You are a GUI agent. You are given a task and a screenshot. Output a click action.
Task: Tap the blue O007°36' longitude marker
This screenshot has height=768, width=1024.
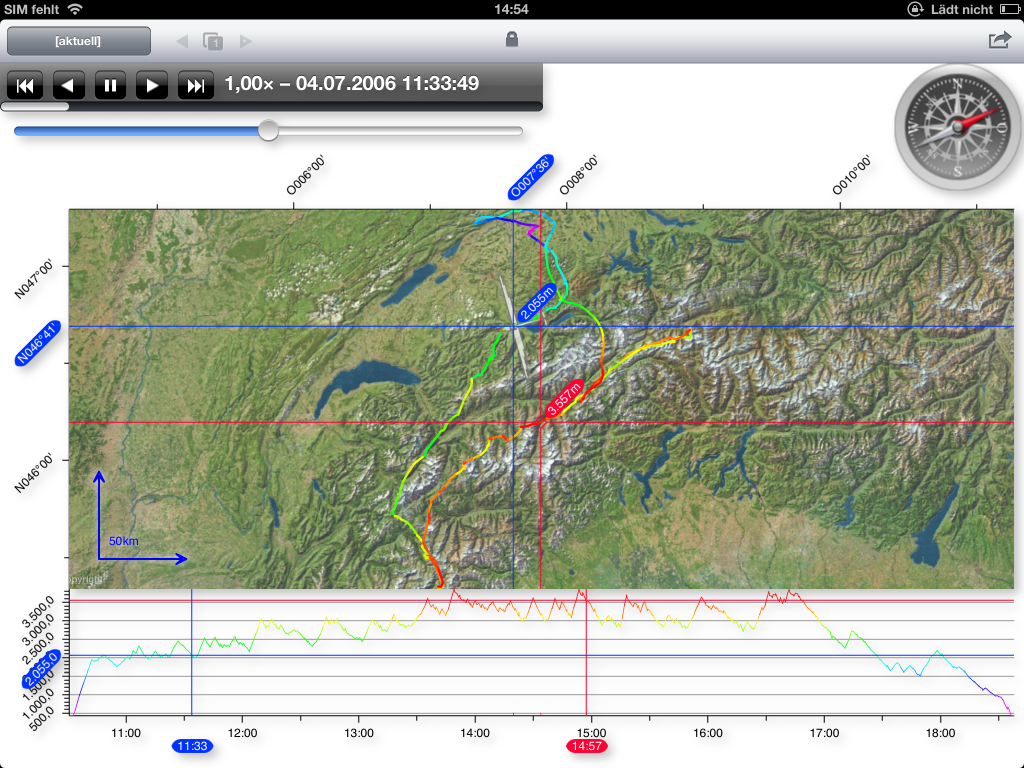pyautogui.click(x=531, y=176)
